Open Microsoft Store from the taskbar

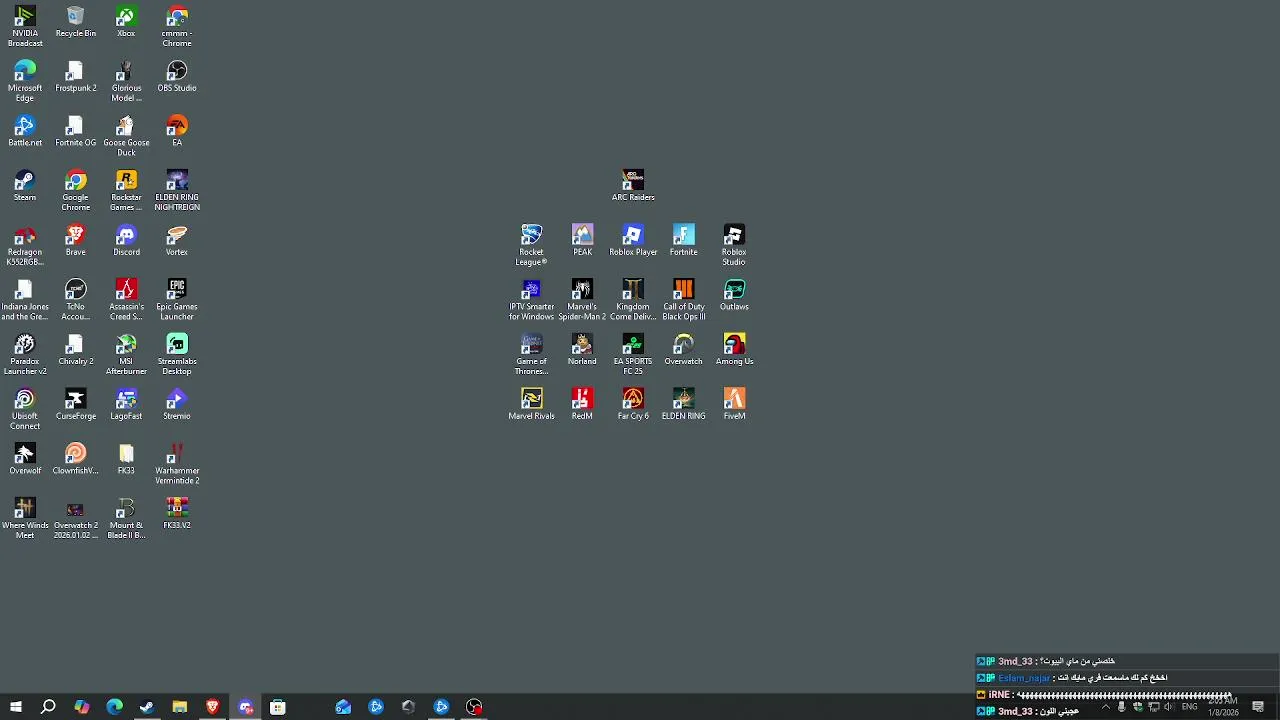pos(277,707)
